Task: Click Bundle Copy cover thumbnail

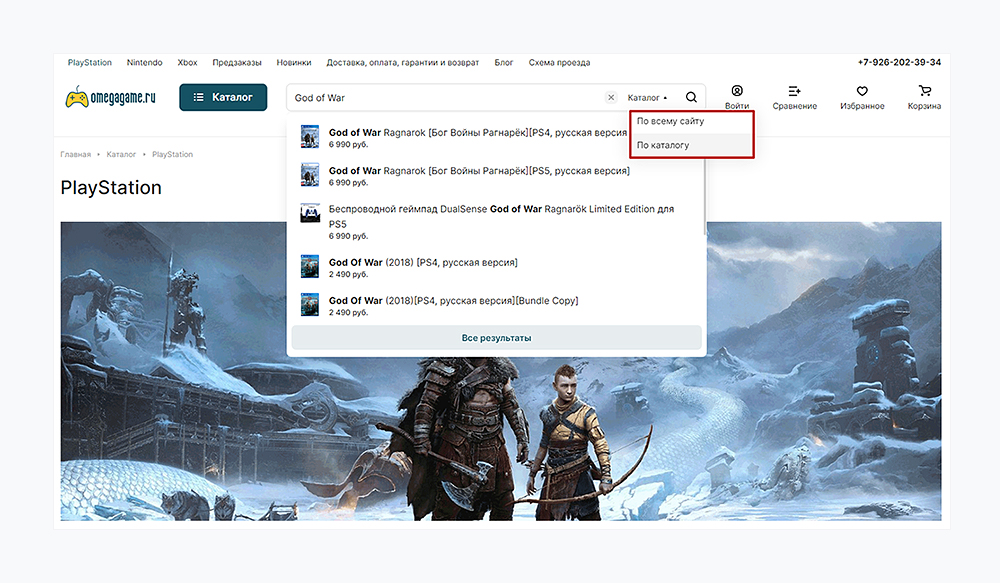Action: 310,305
